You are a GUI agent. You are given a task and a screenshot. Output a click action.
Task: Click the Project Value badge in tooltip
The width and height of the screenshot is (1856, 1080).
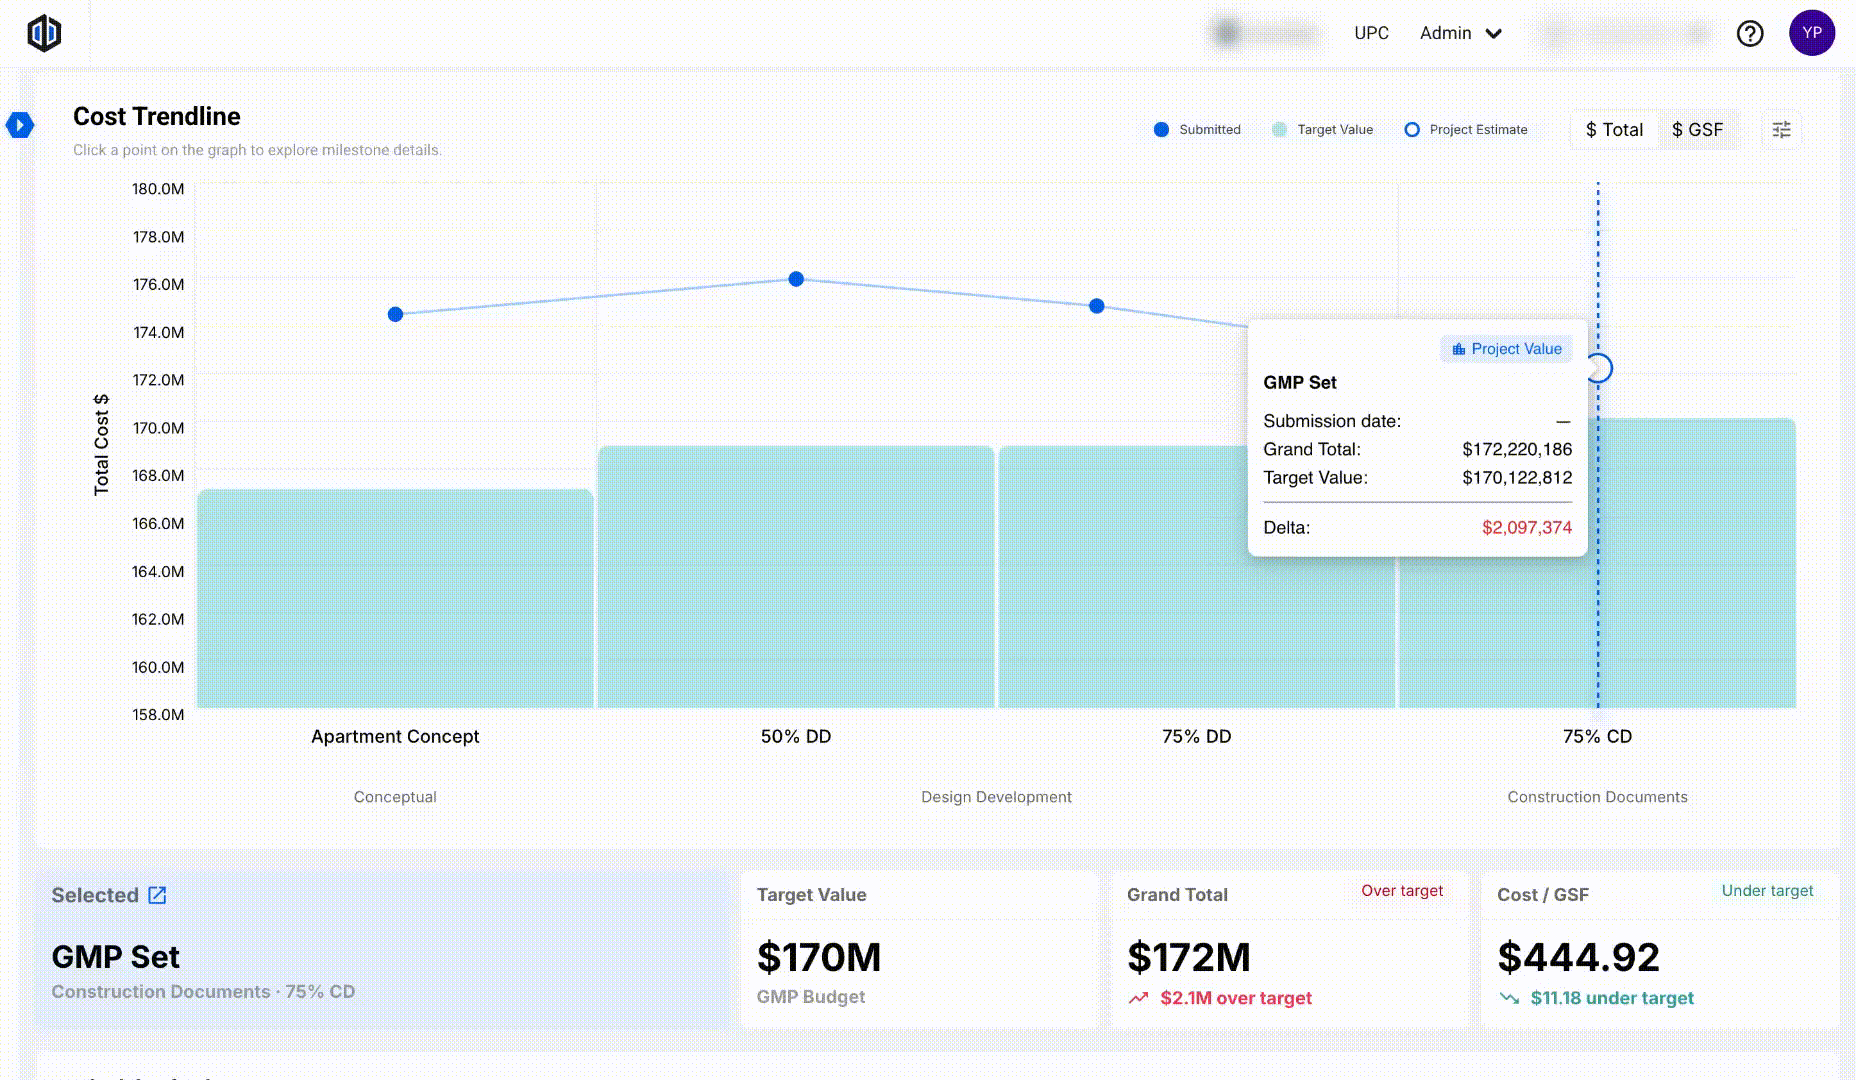[x=1506, y=349]
